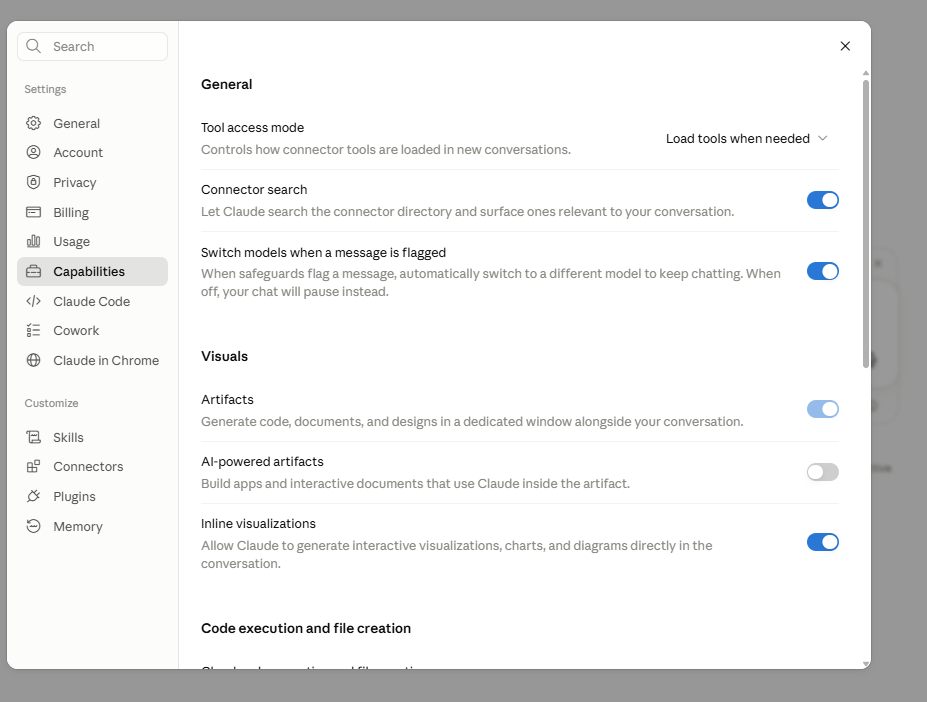The width and height of the screenshot is (927, 702).
Task: Expand the 'Load tools when needed' chevron
Action: (822, 138)
